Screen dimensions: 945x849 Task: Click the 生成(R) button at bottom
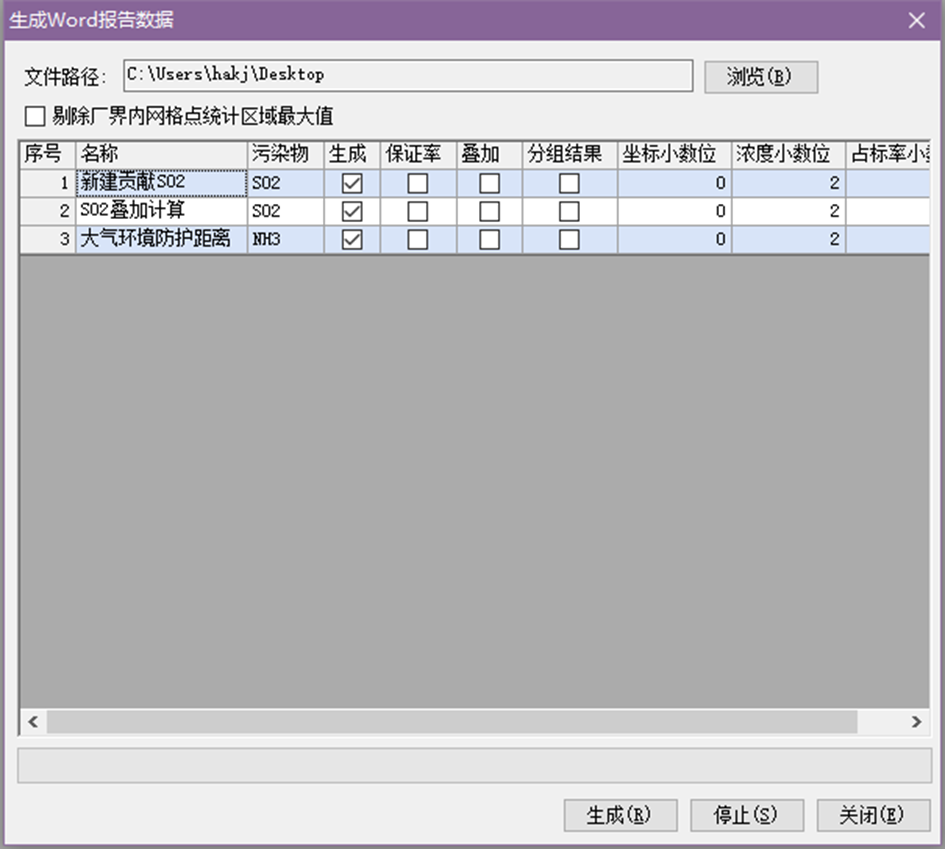[x=620, y=815]
